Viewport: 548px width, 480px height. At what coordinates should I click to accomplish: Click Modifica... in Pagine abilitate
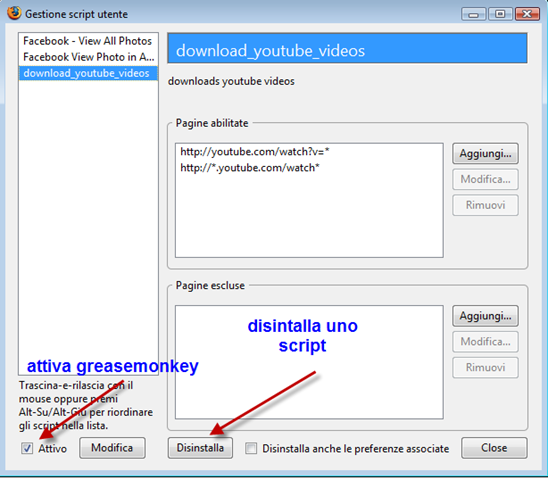485,179
